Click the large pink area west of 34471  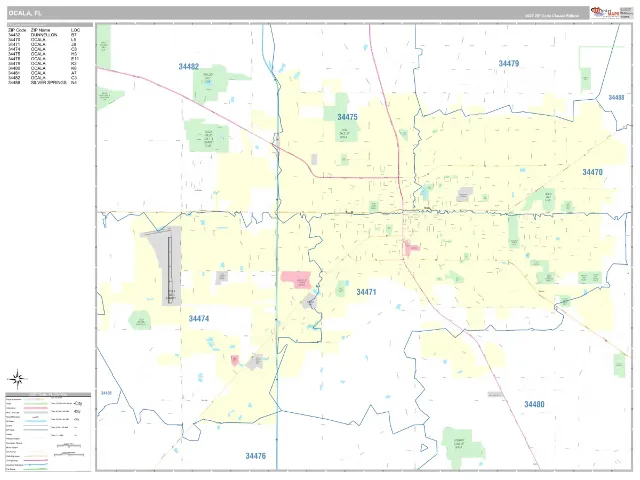point(297,280)
